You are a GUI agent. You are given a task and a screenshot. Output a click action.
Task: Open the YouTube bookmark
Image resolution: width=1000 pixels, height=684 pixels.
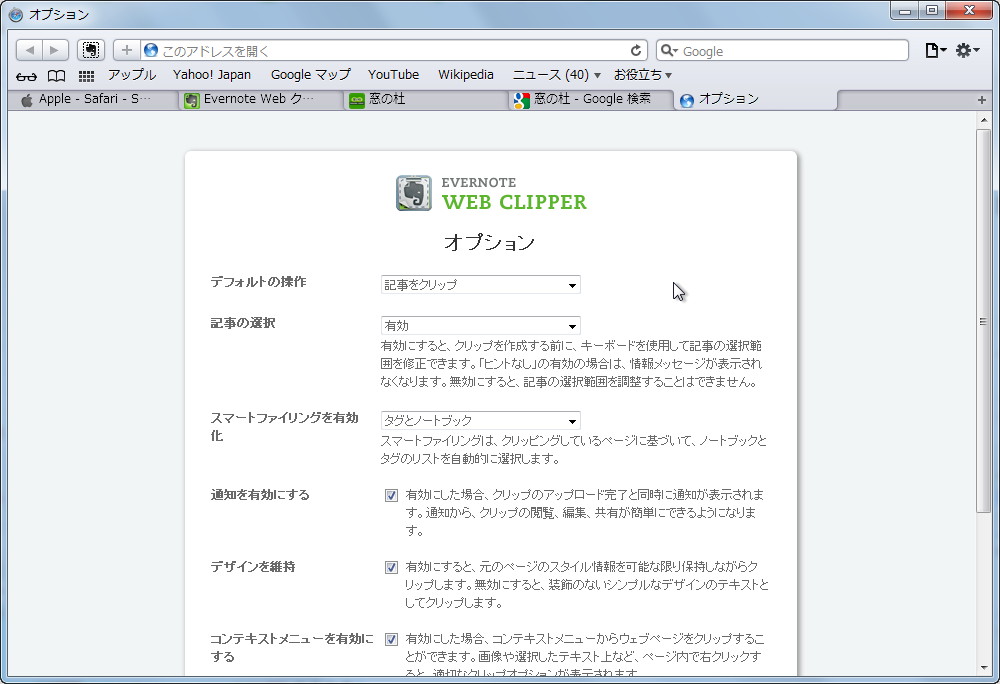393,75
